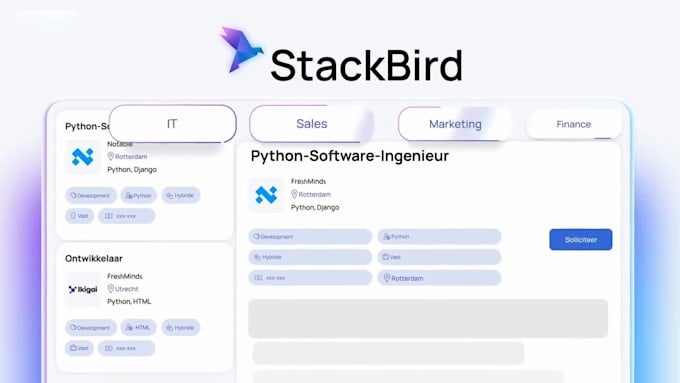The height and width of the screenshot is (383, 680).
Task: Open the Finance tab
Action: [x=574, y=124]
